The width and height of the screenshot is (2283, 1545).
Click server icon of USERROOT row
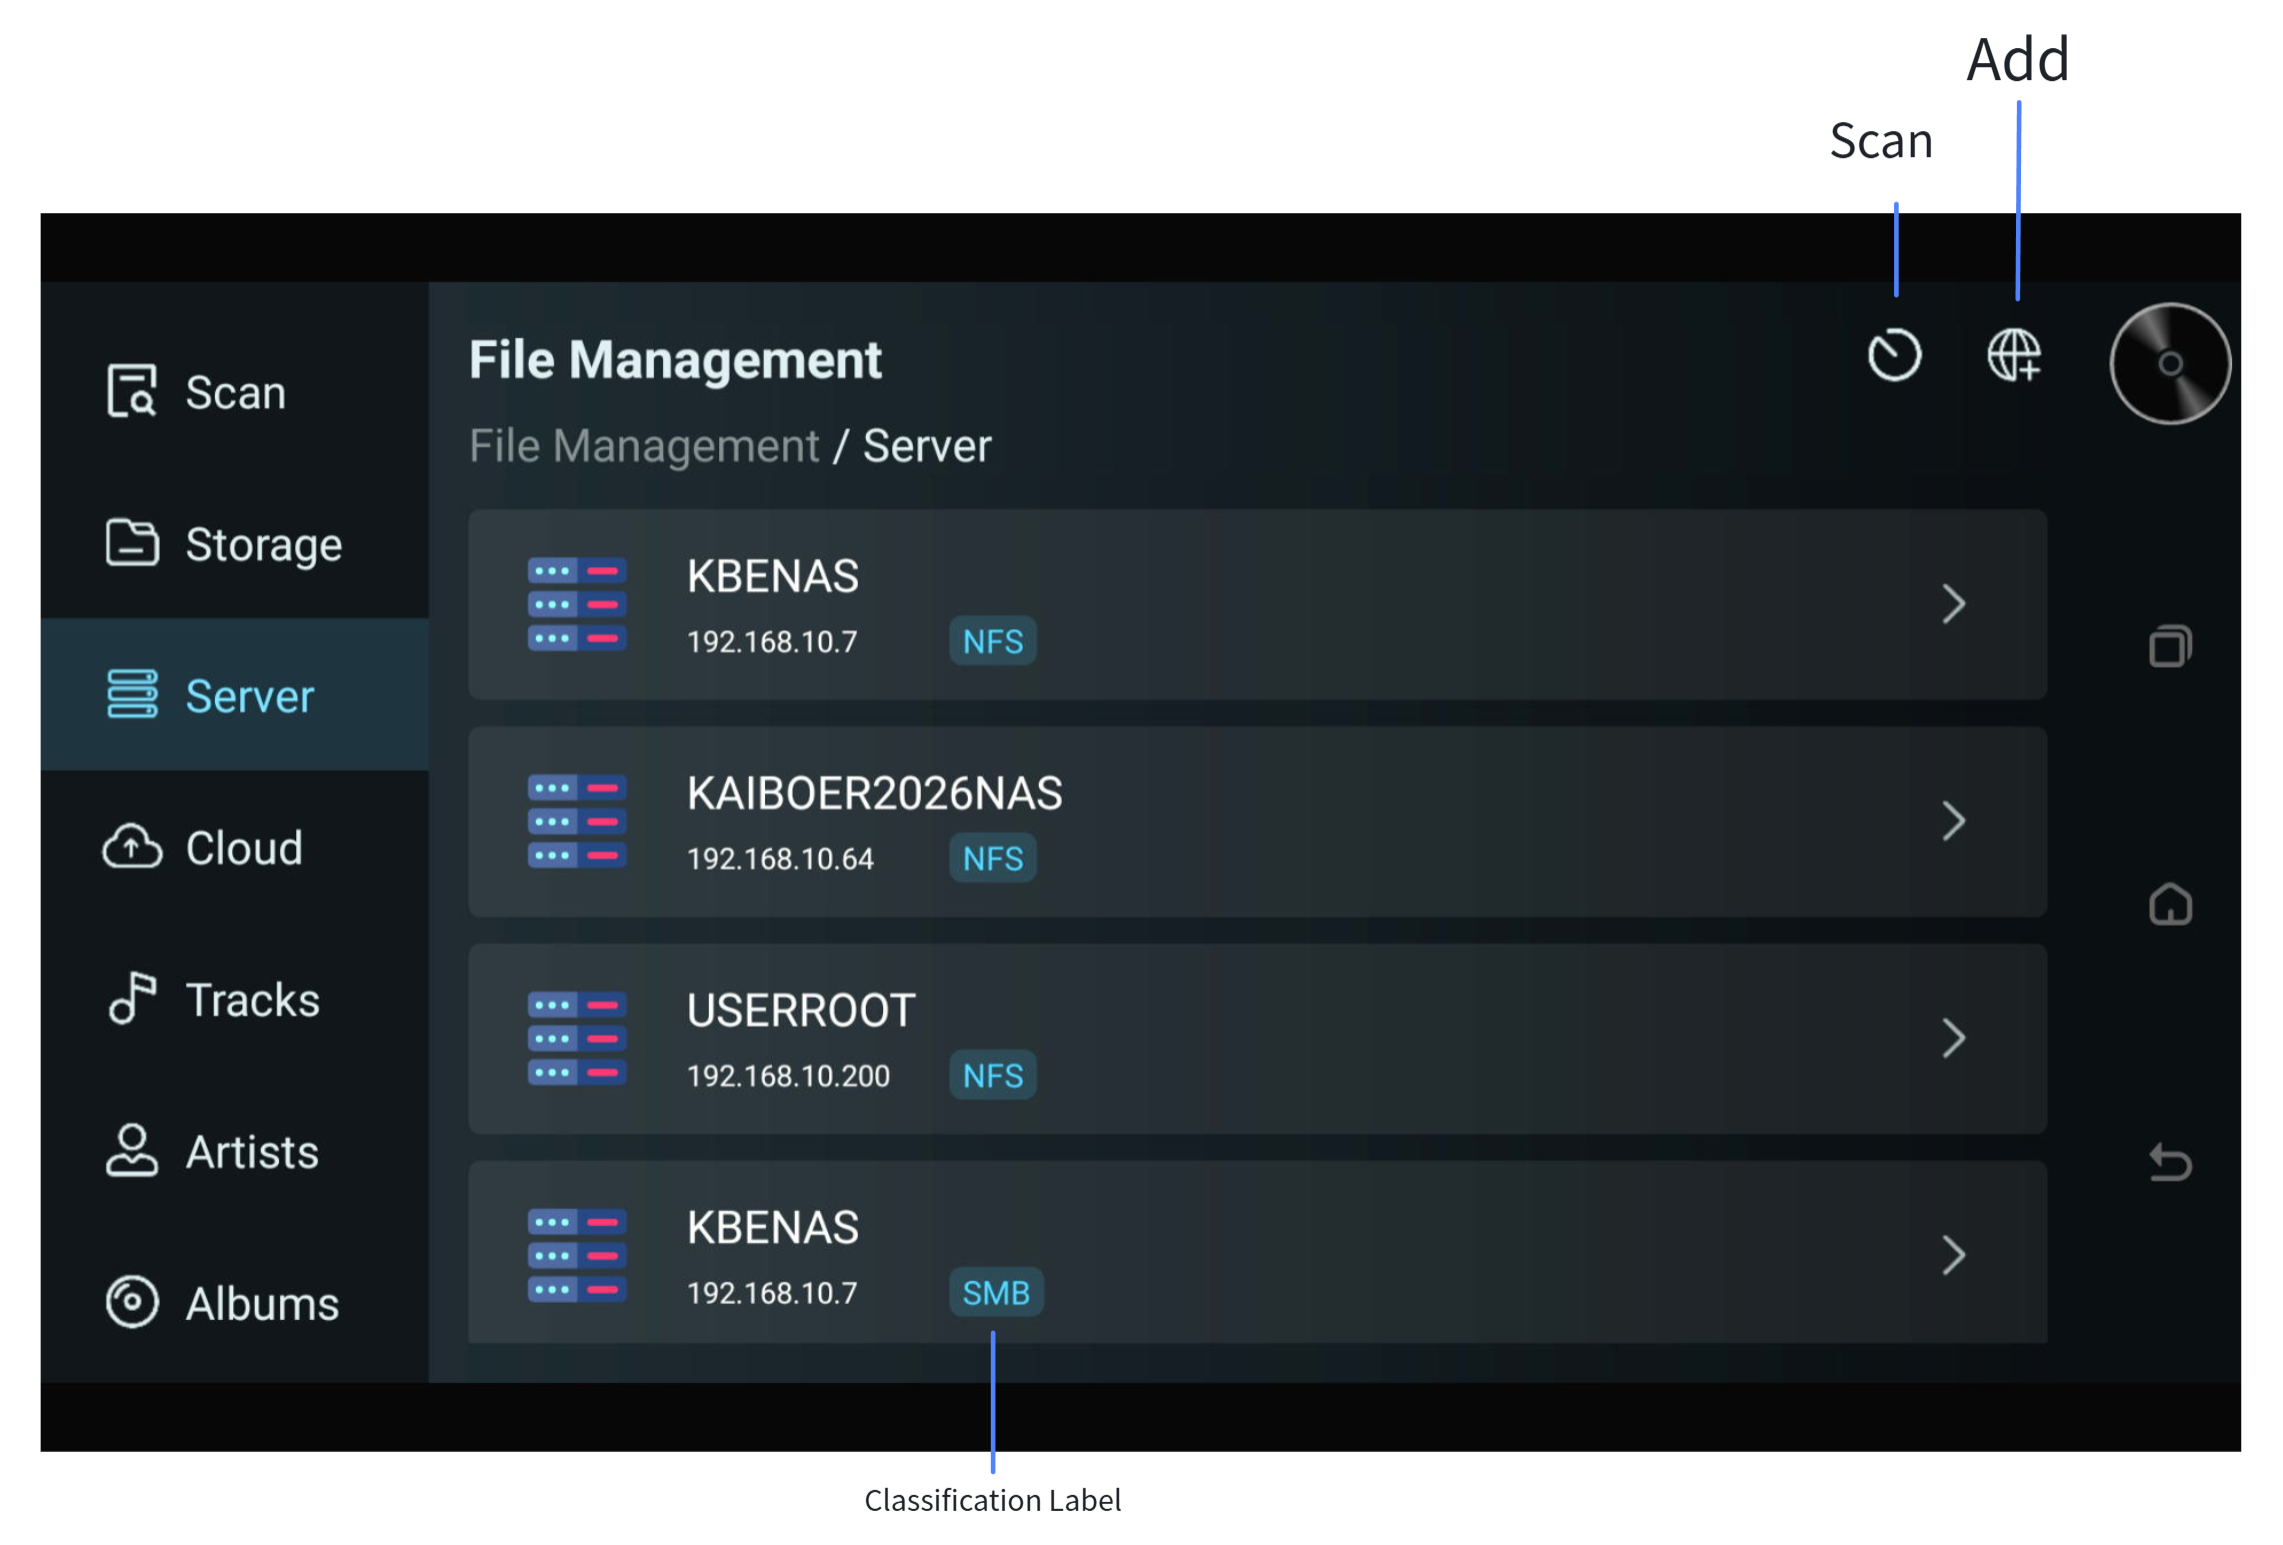tap(577, 1038)
